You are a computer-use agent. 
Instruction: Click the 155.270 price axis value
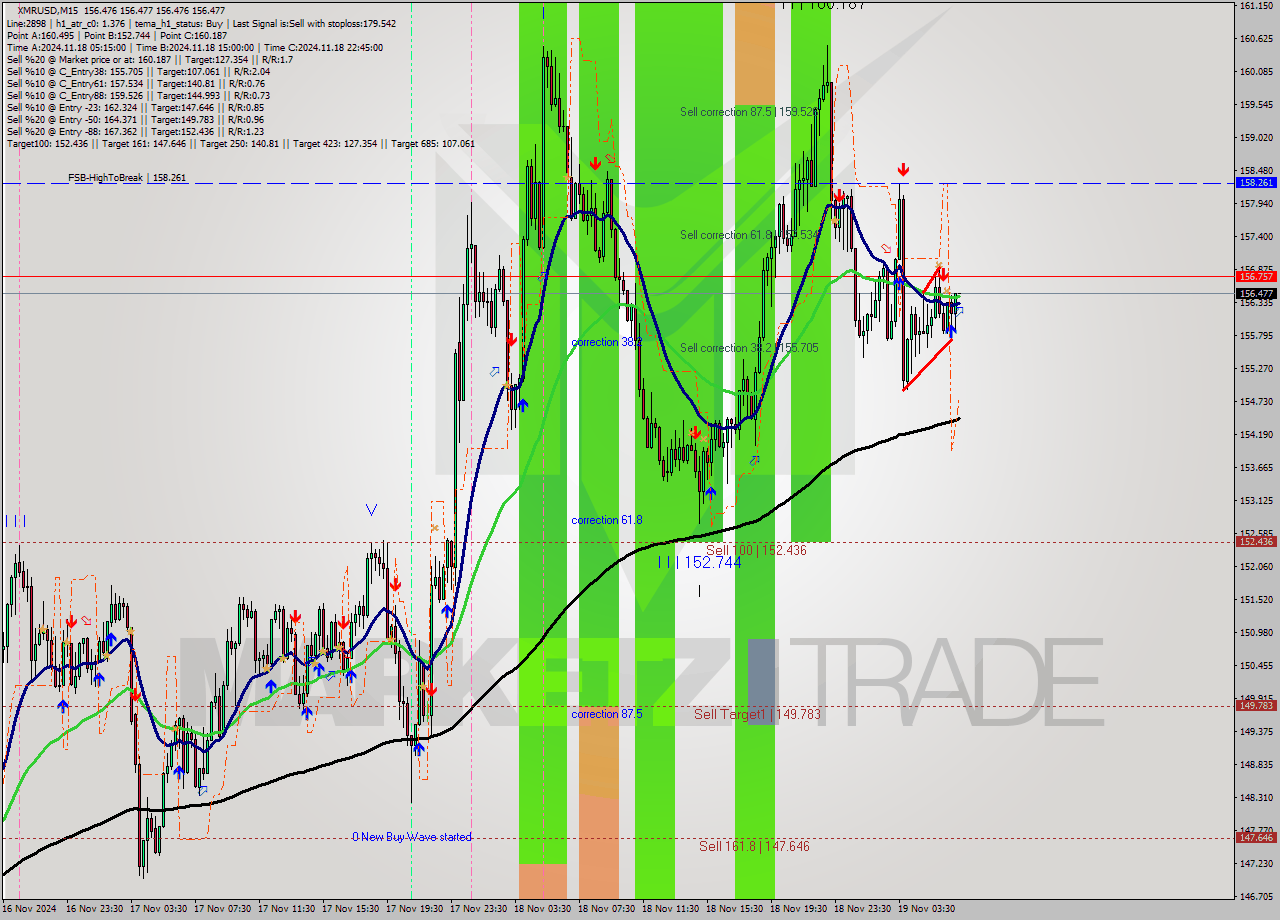pos(1256,369)
